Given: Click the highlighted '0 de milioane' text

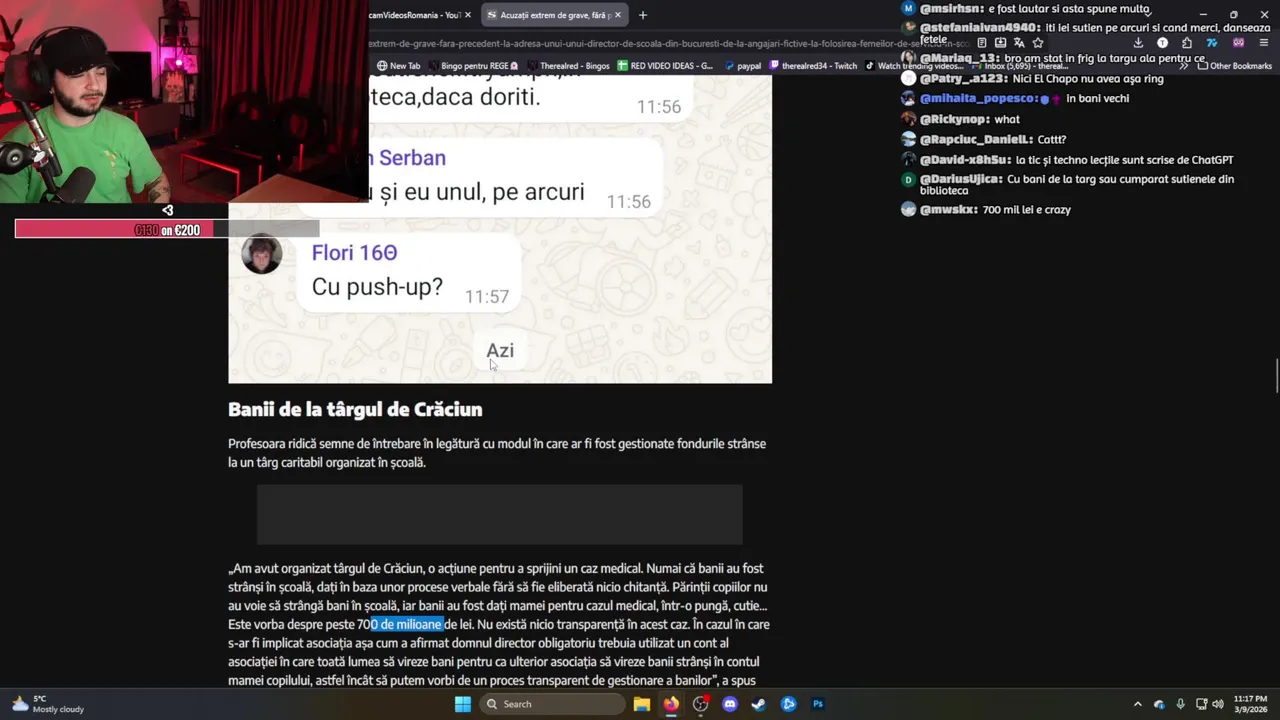Looking at the screenshot, I should point(407,624).
